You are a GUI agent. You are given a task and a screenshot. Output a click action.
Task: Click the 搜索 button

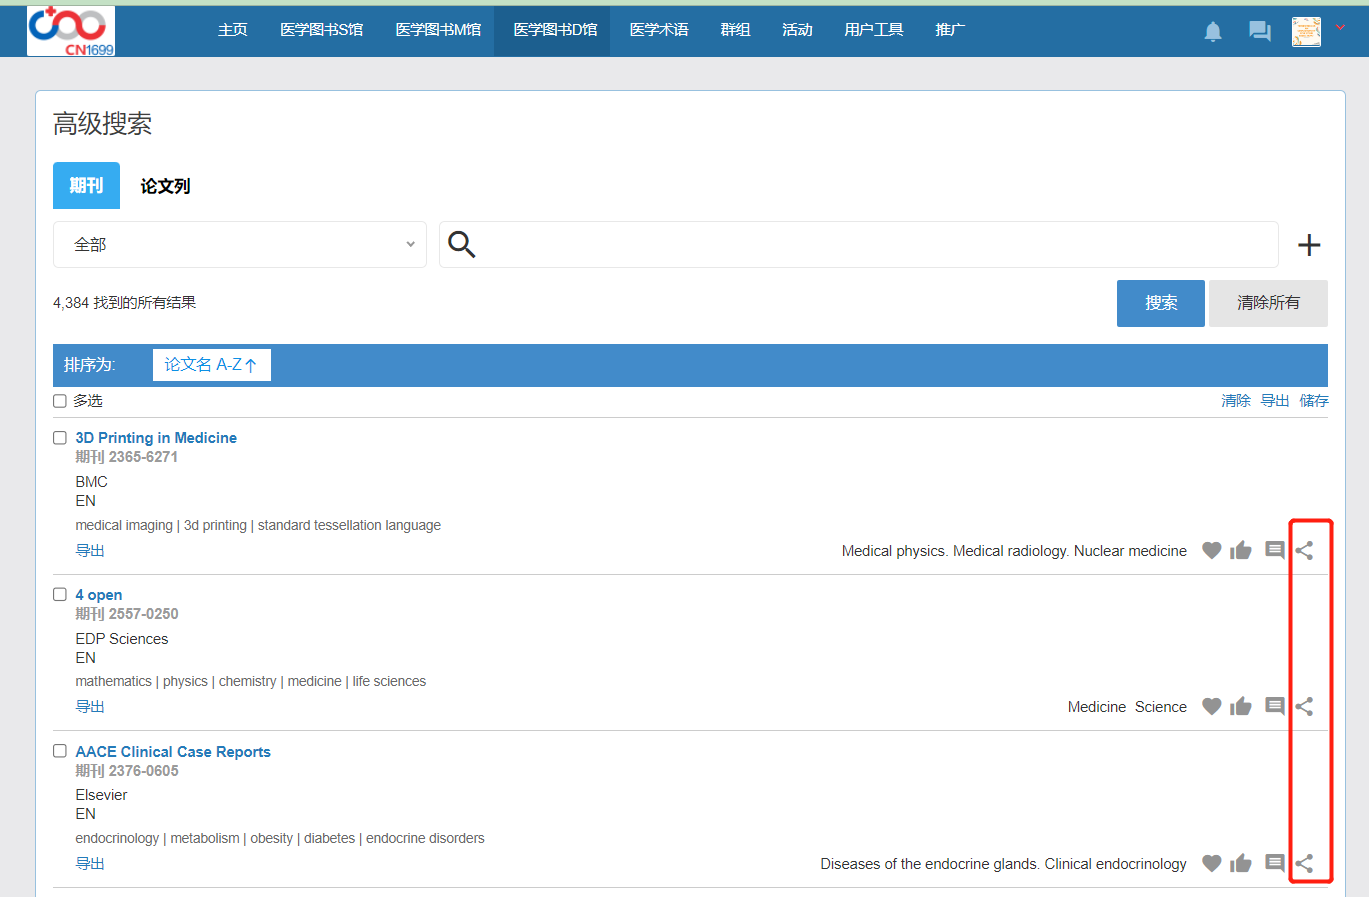tap(1161, 303)
